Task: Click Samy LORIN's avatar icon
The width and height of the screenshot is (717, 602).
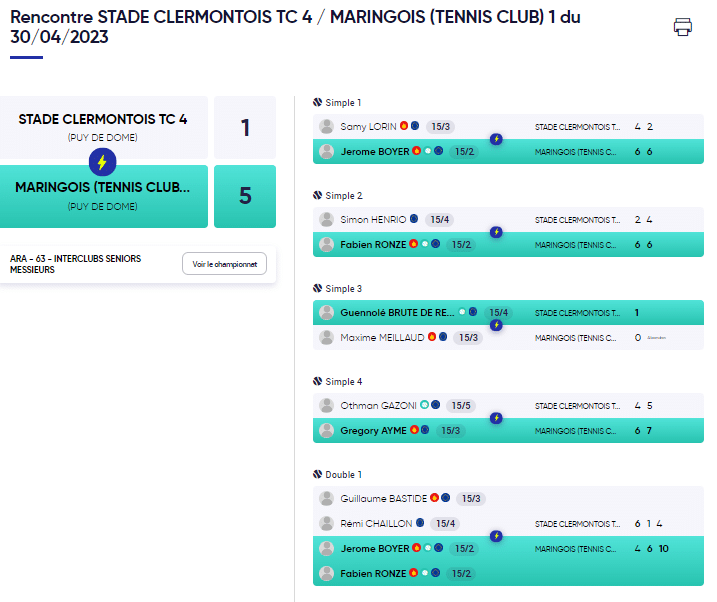Action: pyautogui.click(x=326, y=127)
